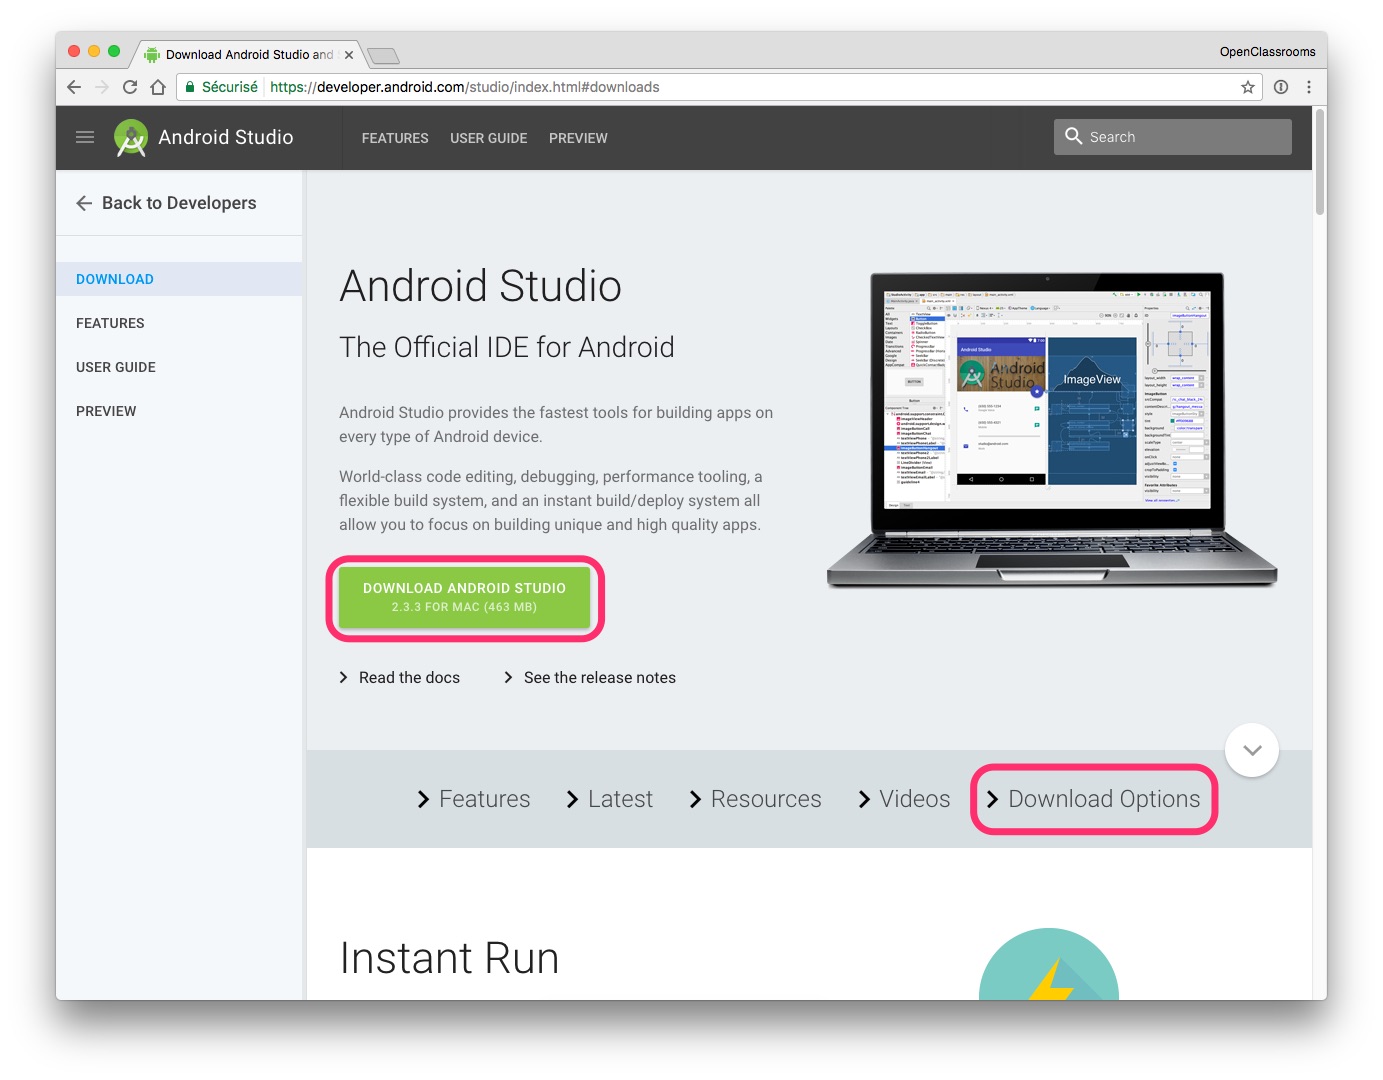
Task: Jump to the Videos section
Action: [904, 799]
